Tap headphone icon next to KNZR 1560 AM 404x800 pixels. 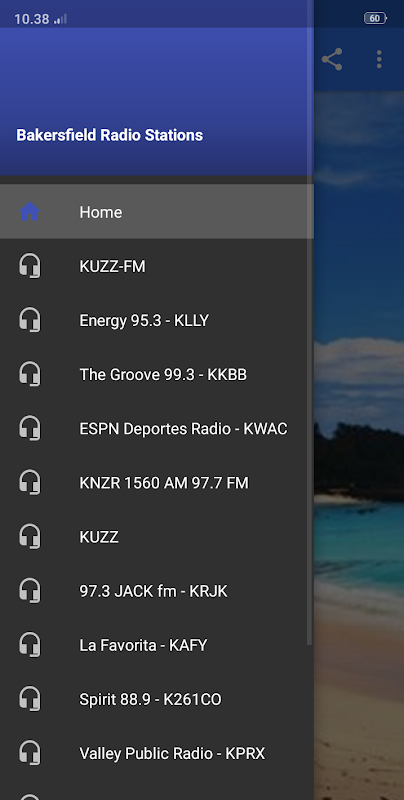tap(30, 482)
